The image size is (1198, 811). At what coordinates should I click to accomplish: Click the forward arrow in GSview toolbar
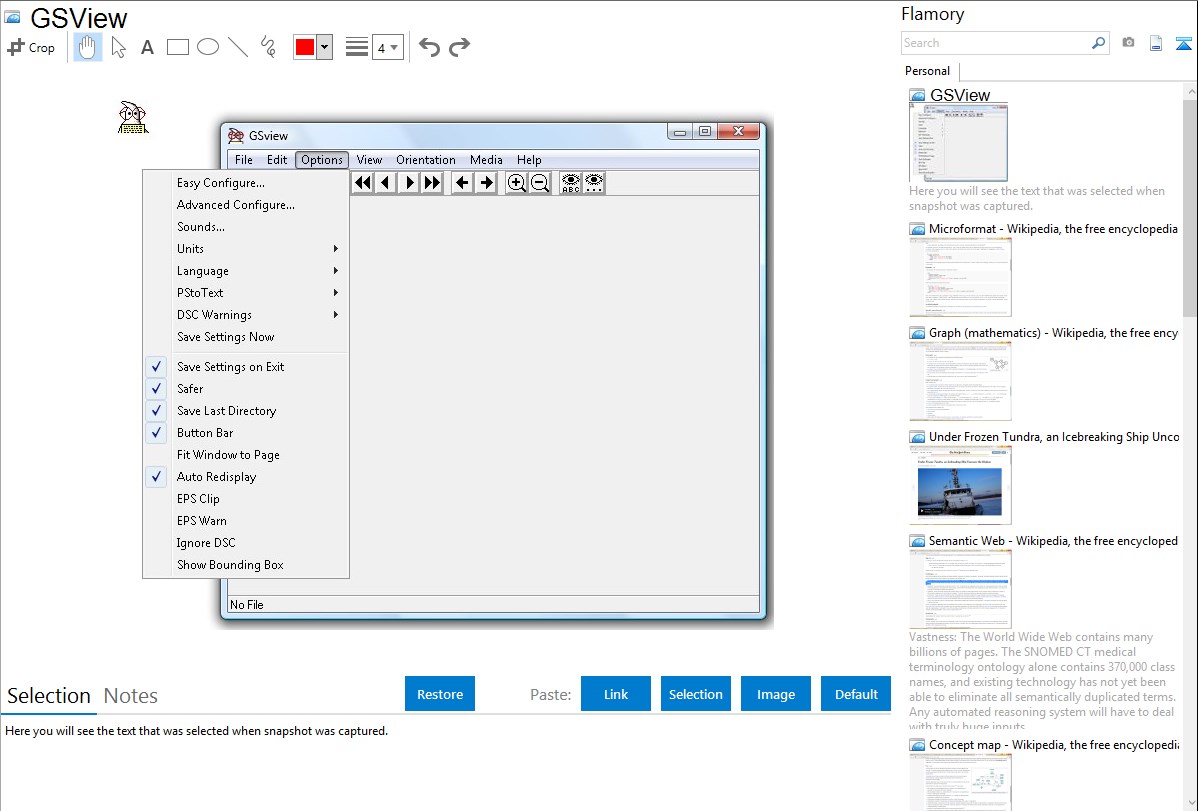(x=486, y=183)
